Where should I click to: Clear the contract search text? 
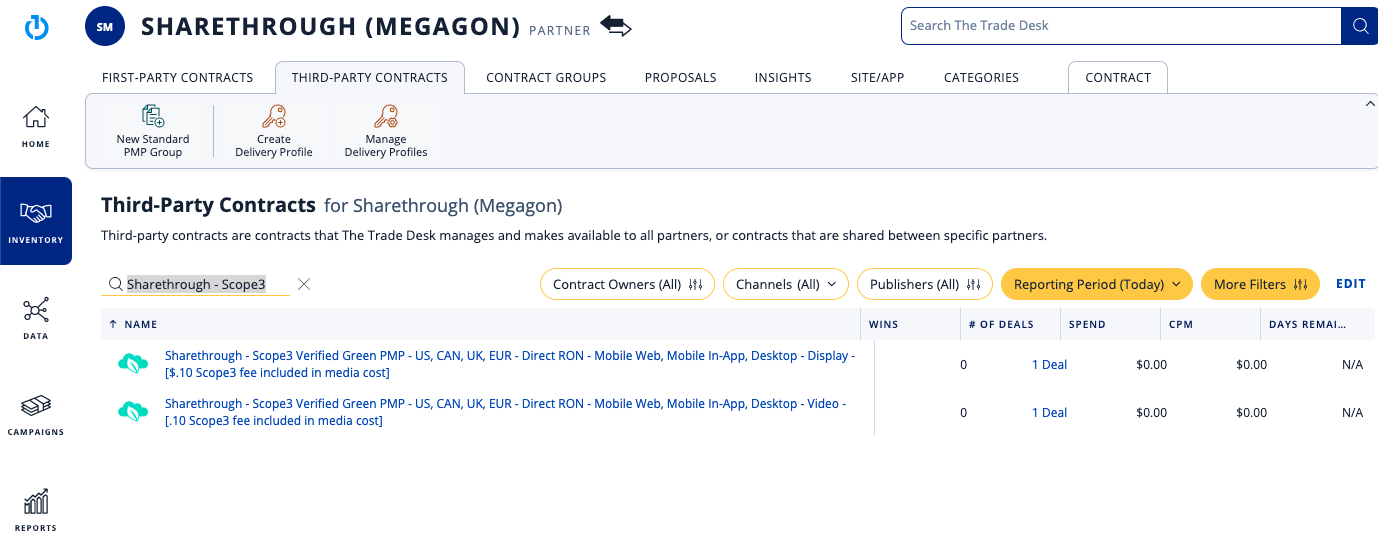(304, 284)
